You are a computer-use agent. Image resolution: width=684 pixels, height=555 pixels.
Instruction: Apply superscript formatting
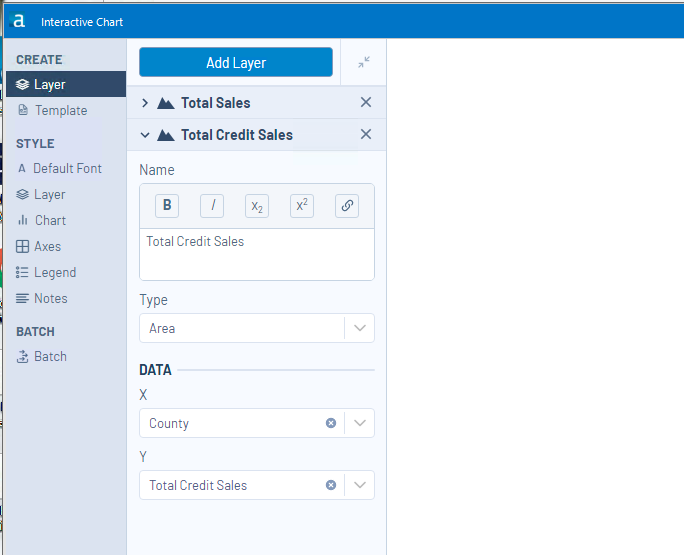(302, 206)
